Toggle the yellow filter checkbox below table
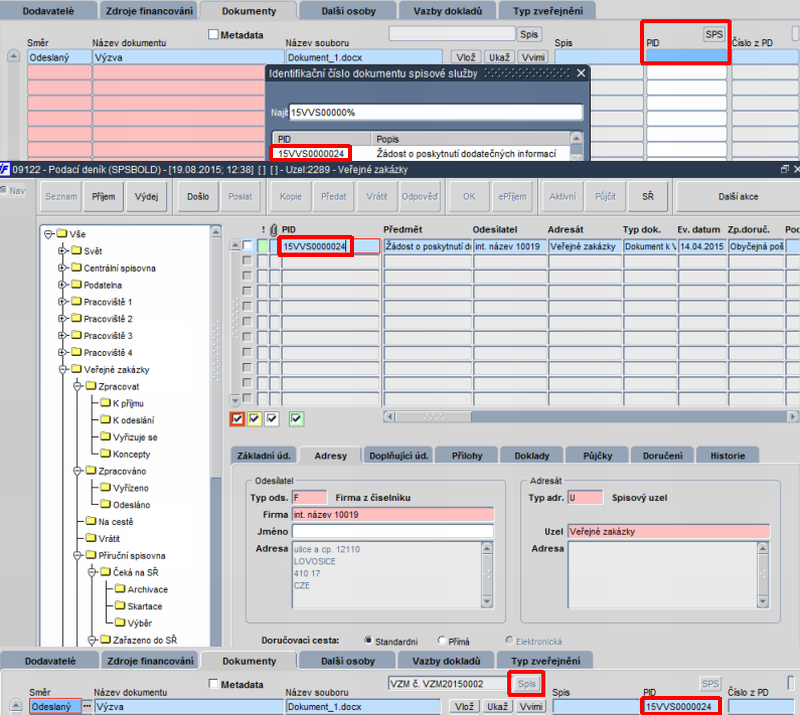The width and height of the screenshot is (800, 715). [x=254, y=419]
